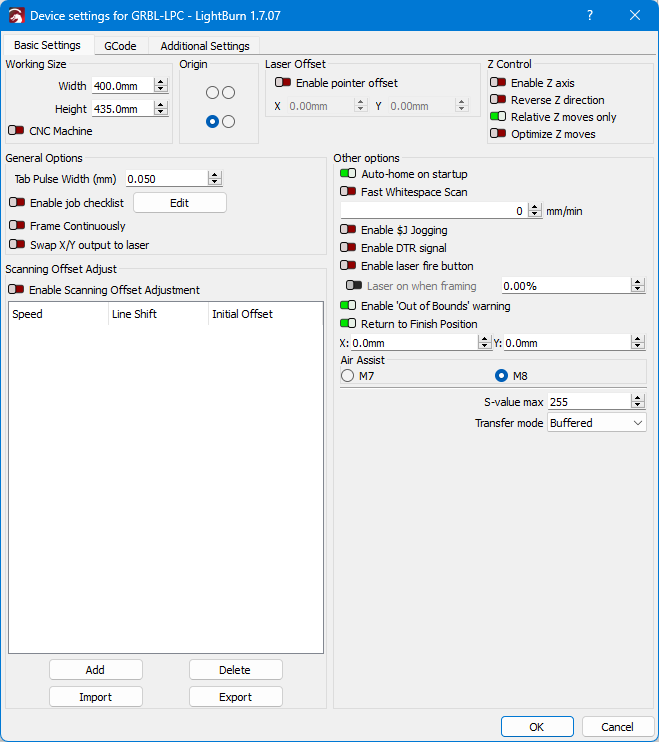
Task: Click the Width spinner arrows
Action: 161,86
